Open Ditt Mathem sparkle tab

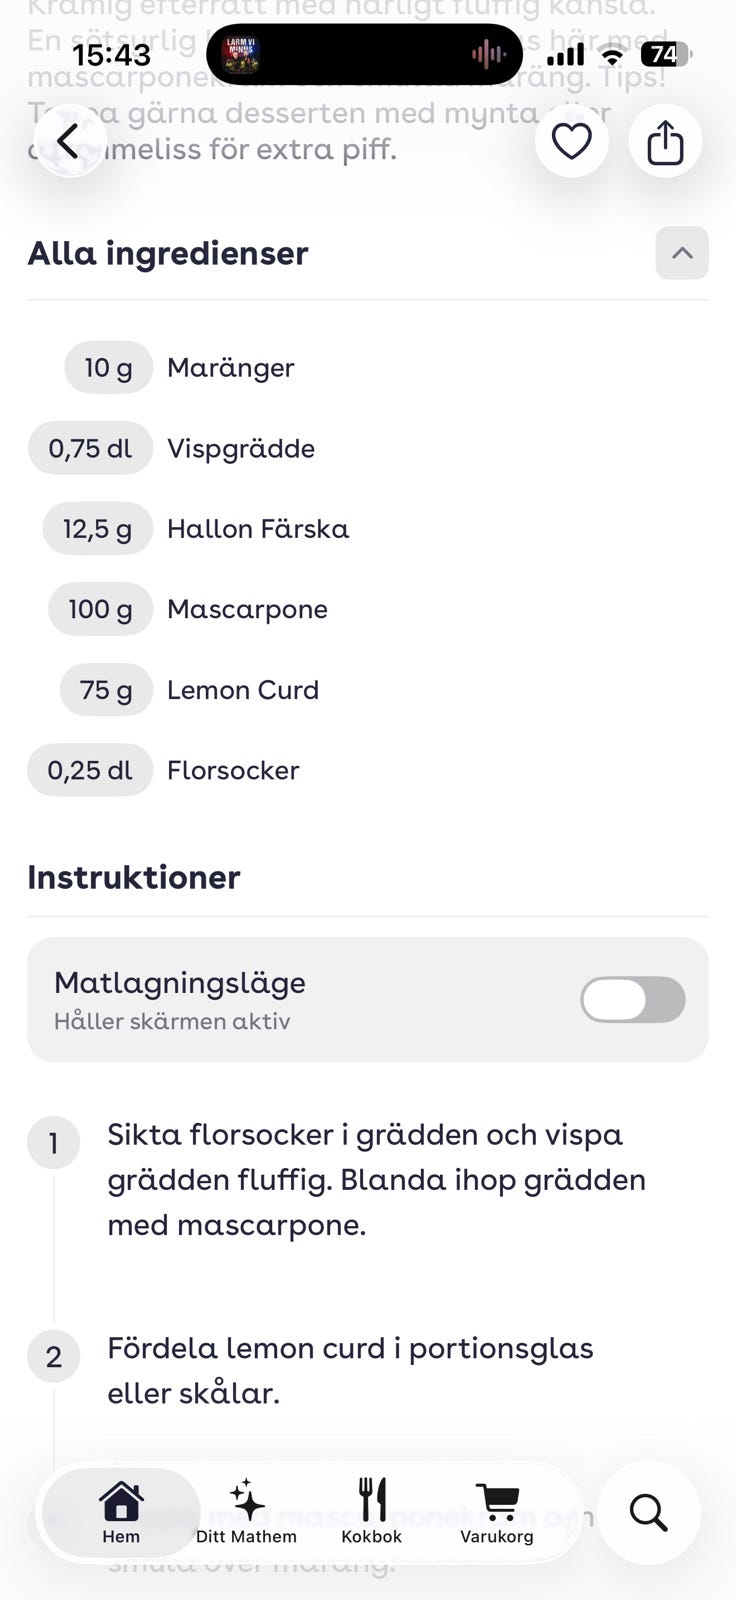tap(246, 1511)
